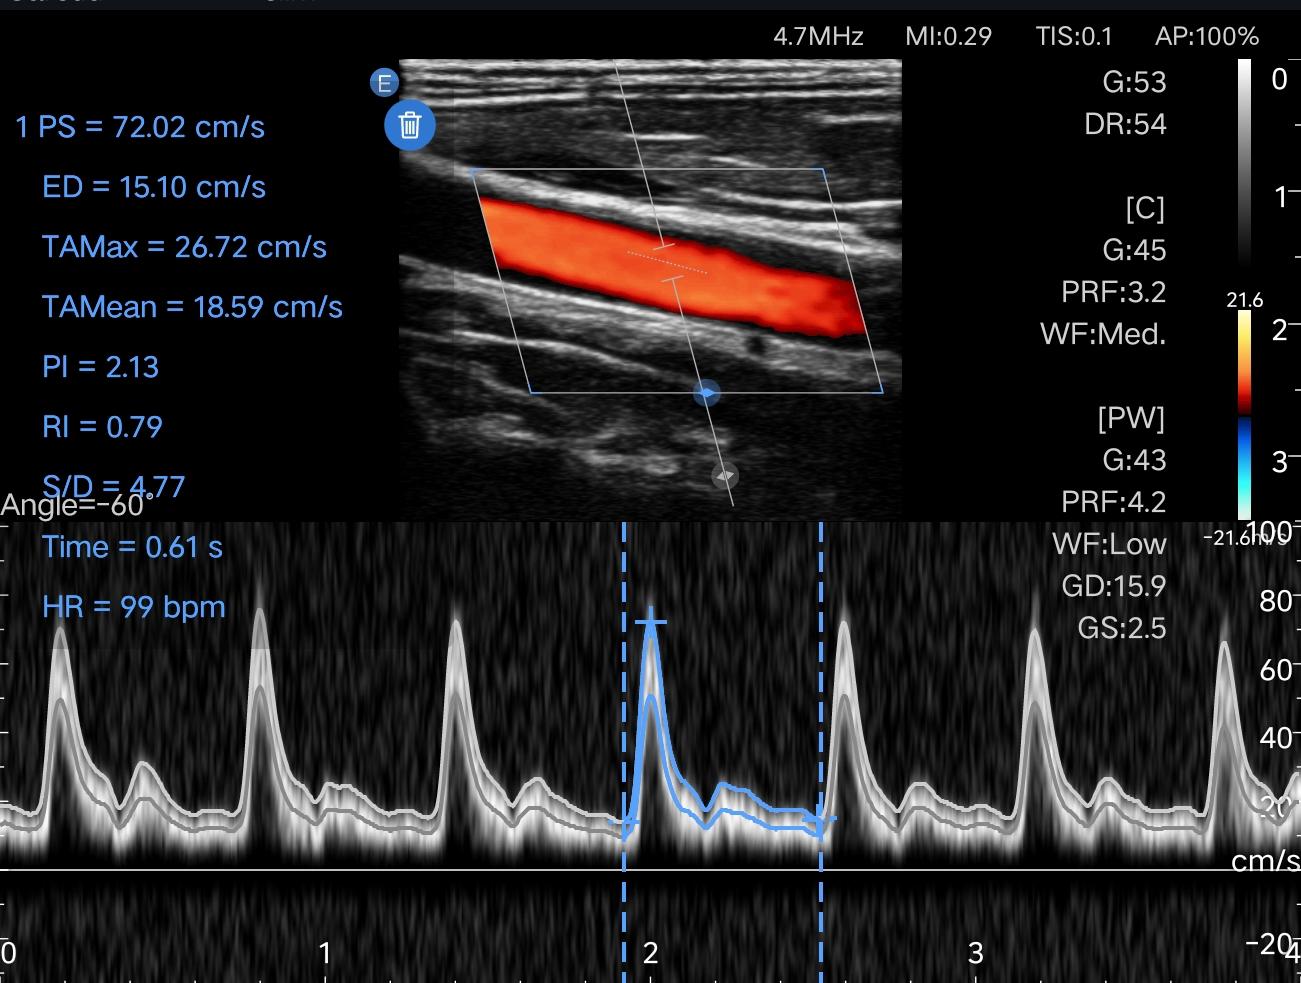Click the top-right corner of color box
The height and width of the screenshot is (983, 1301).
[825, 170]
